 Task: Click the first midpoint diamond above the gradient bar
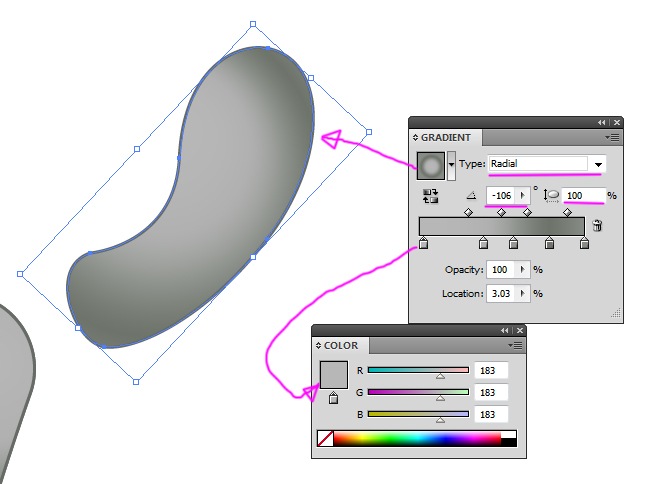(468, 213)
